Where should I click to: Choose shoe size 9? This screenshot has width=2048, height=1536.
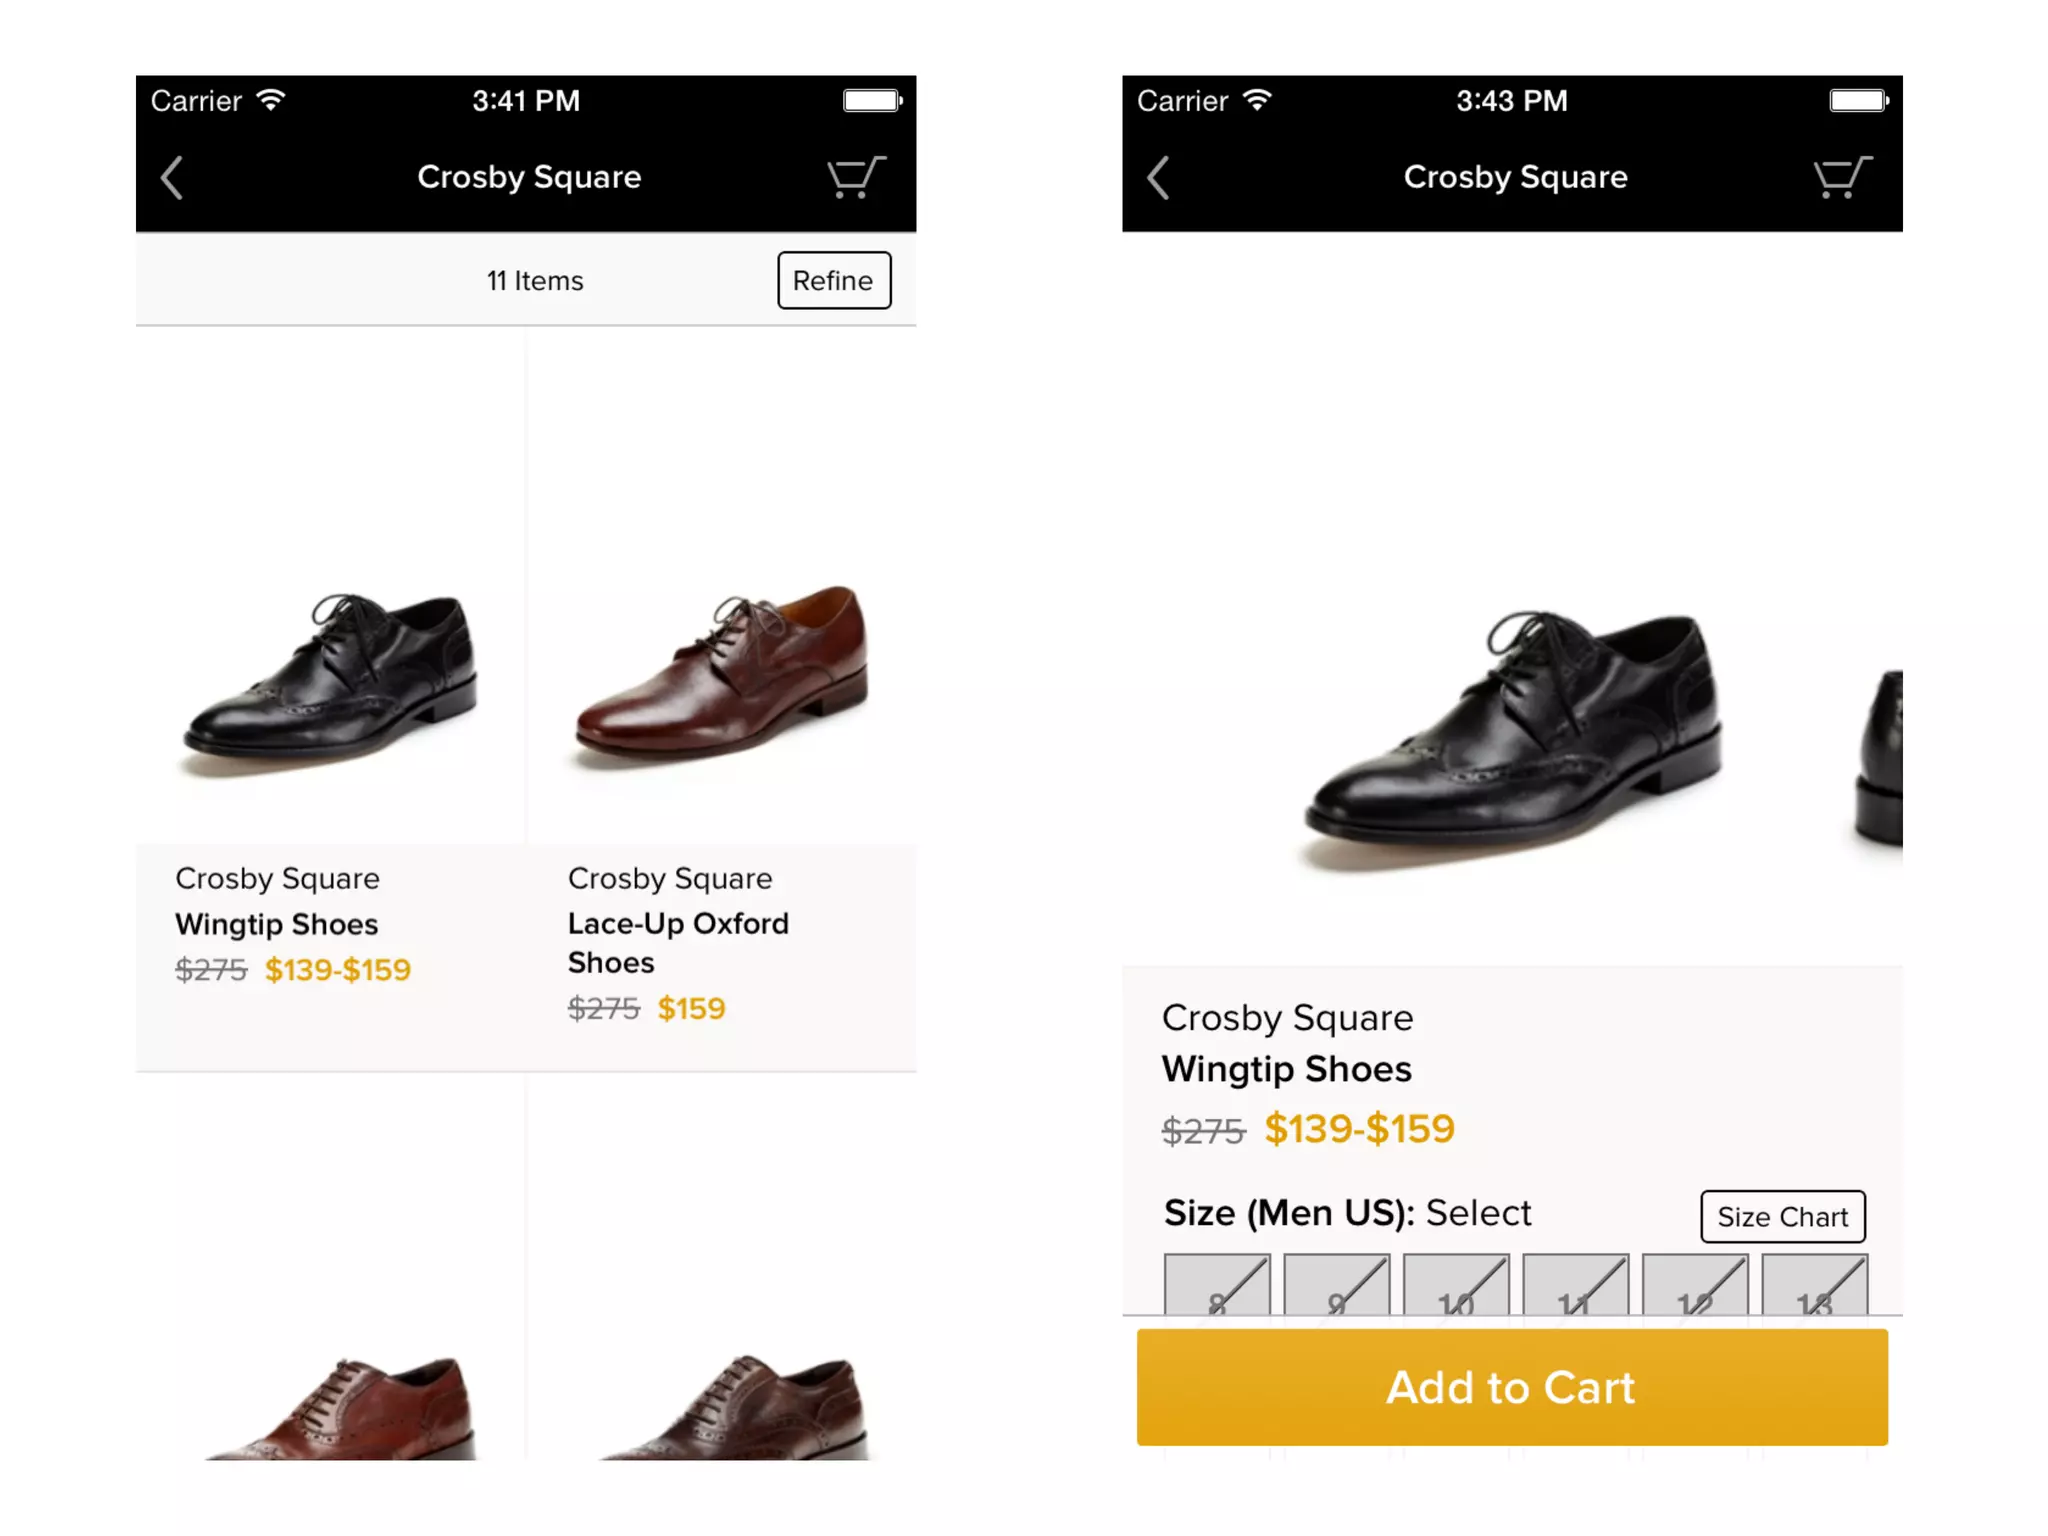click(1337, 1286)
